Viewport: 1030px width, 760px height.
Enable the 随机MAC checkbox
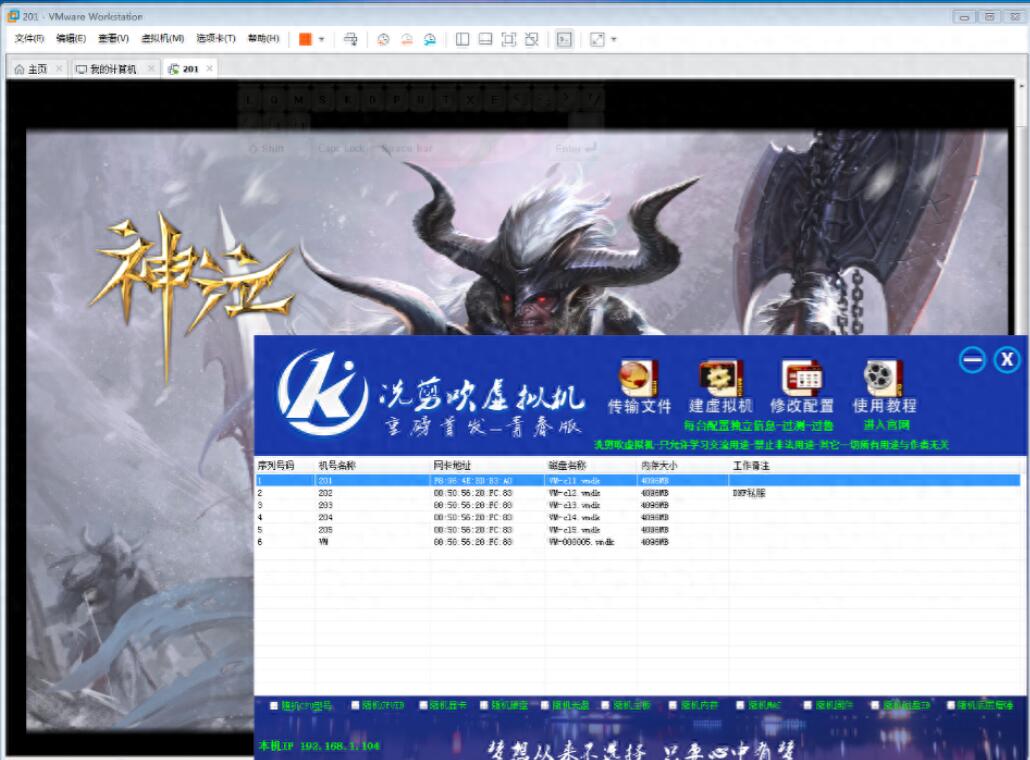coord(740,705)
